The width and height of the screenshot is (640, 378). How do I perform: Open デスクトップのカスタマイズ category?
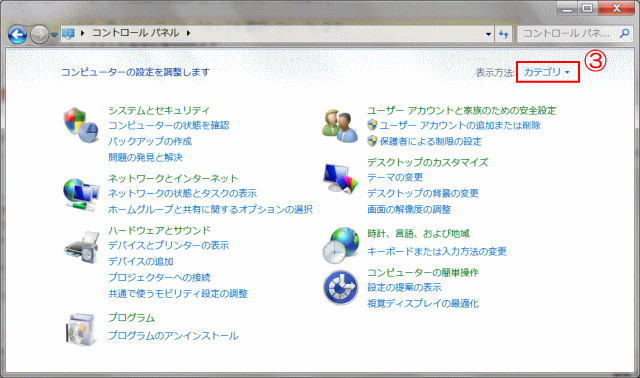427,162
